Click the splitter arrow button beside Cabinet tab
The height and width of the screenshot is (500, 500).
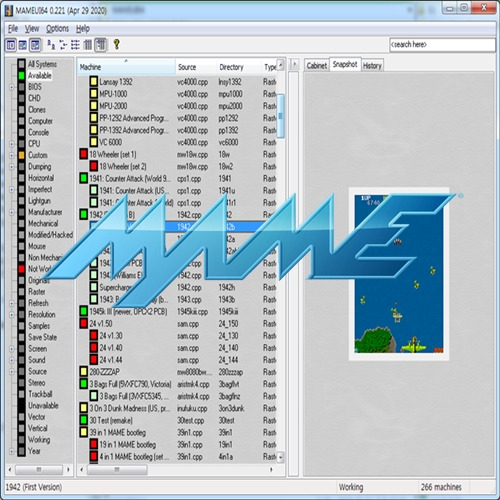[294, 64]
